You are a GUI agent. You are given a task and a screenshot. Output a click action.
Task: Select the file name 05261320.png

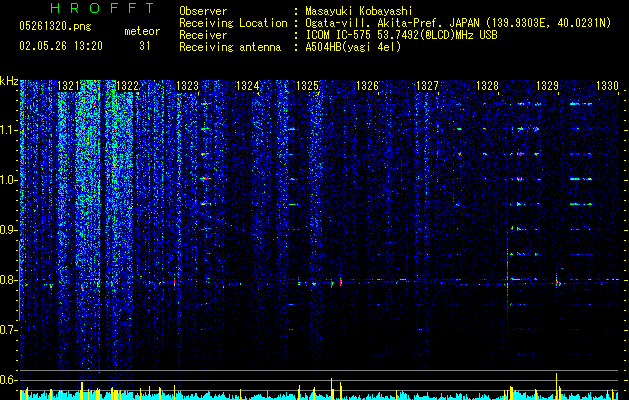(55, 26)
